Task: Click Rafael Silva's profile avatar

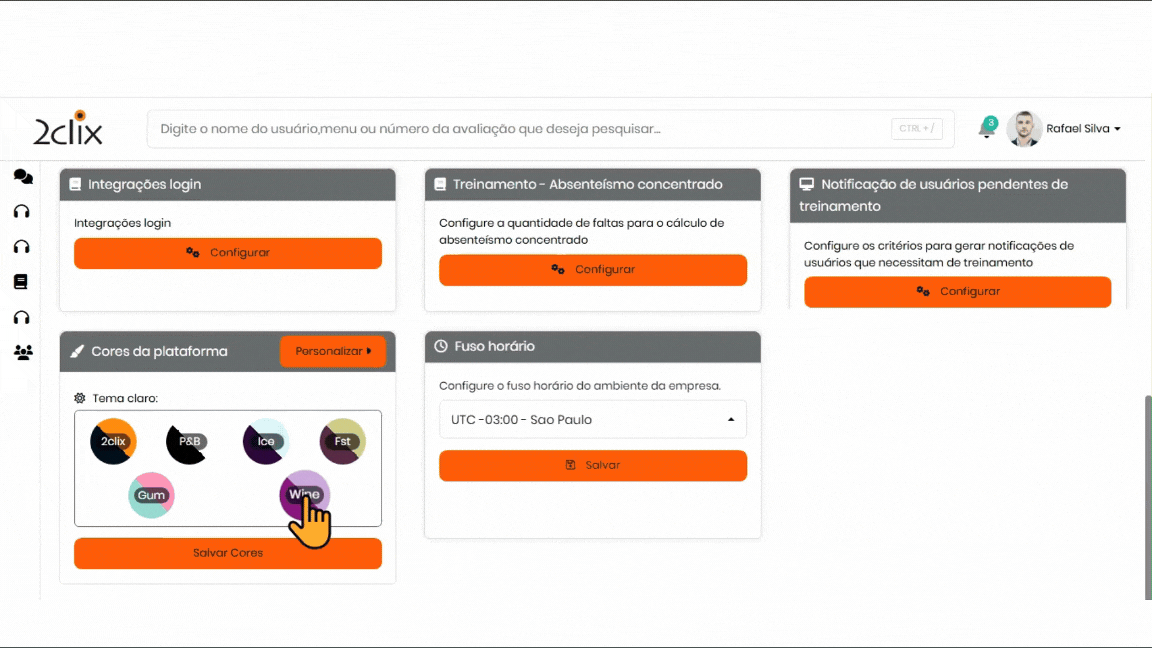Action: pyautogui.click(x=1024, y=129)
